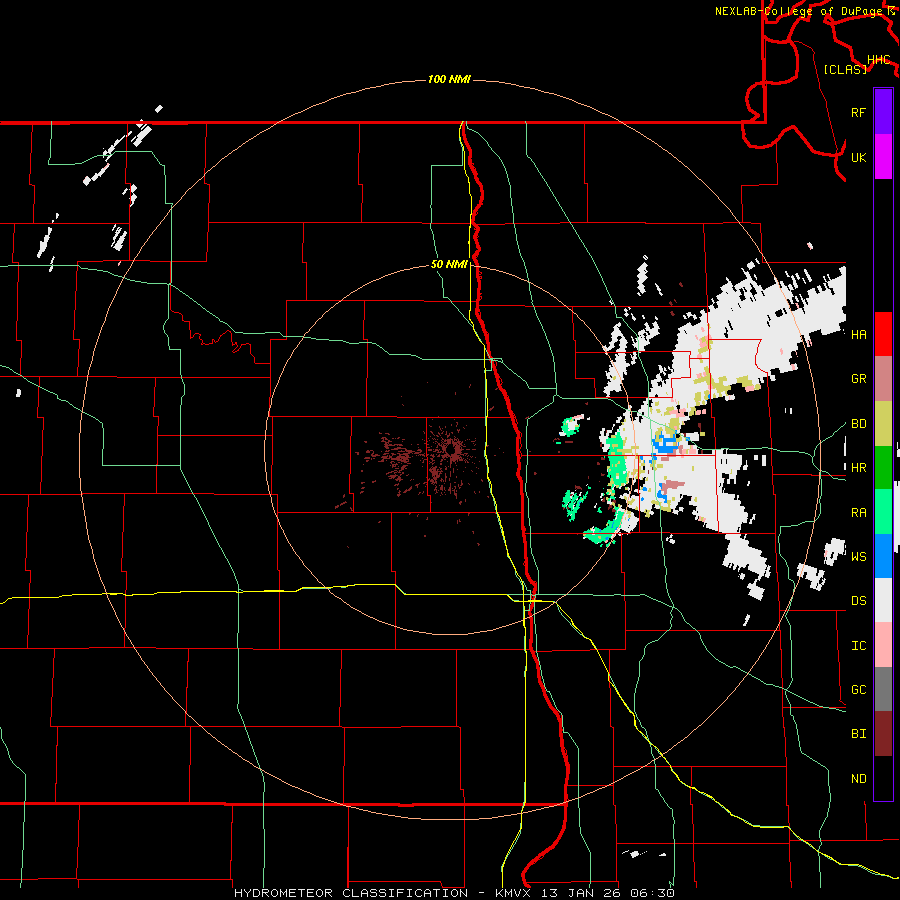Screen dimensions: 900x900
Task: Click the 'GC' legend label
Action: (x=858, y=689)
